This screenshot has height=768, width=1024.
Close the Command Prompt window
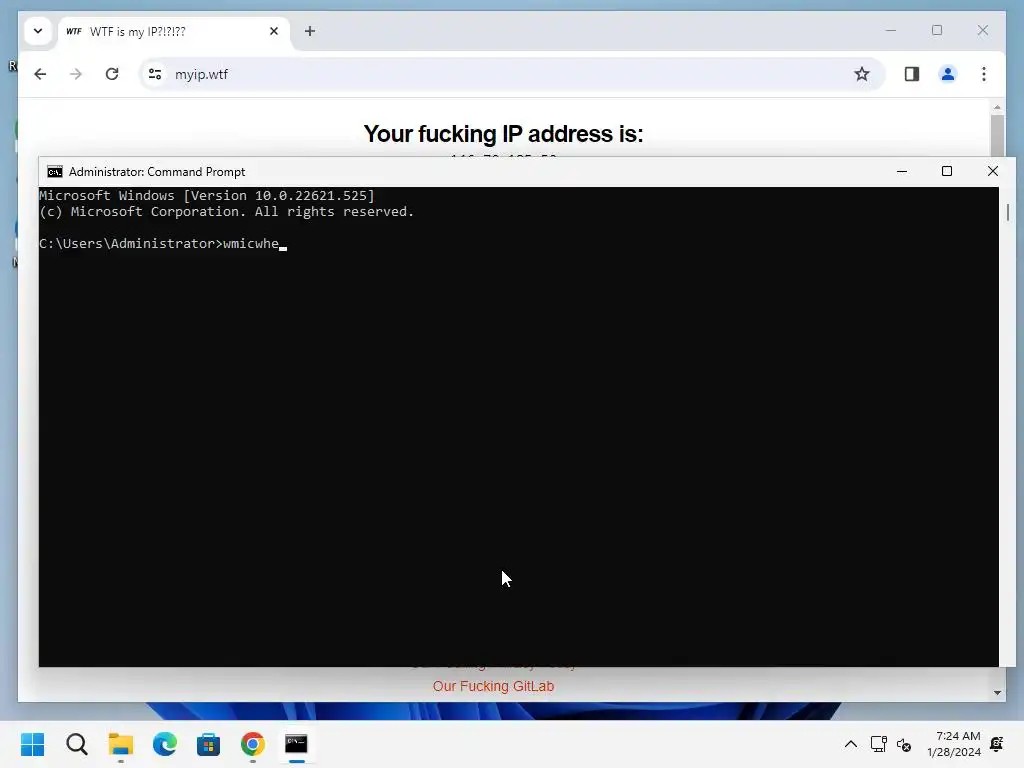coord(993,172)
